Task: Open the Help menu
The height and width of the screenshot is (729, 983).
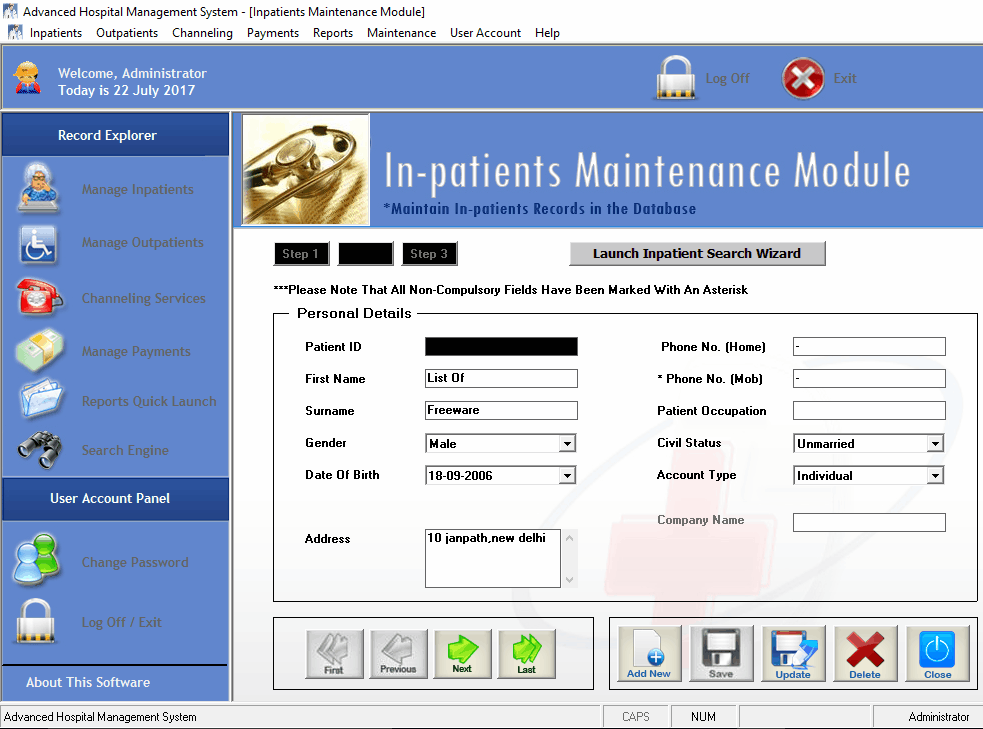Action: point(547,33)
